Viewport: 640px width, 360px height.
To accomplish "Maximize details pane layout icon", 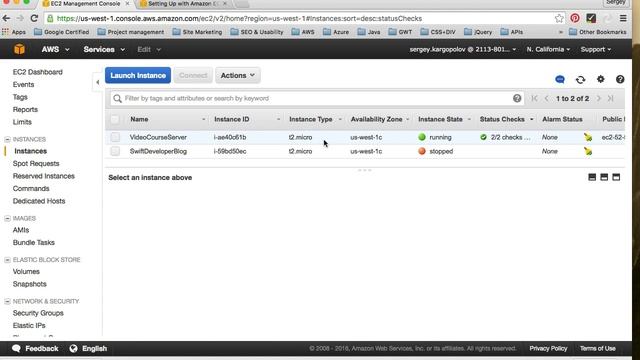I will click(616, 177).
